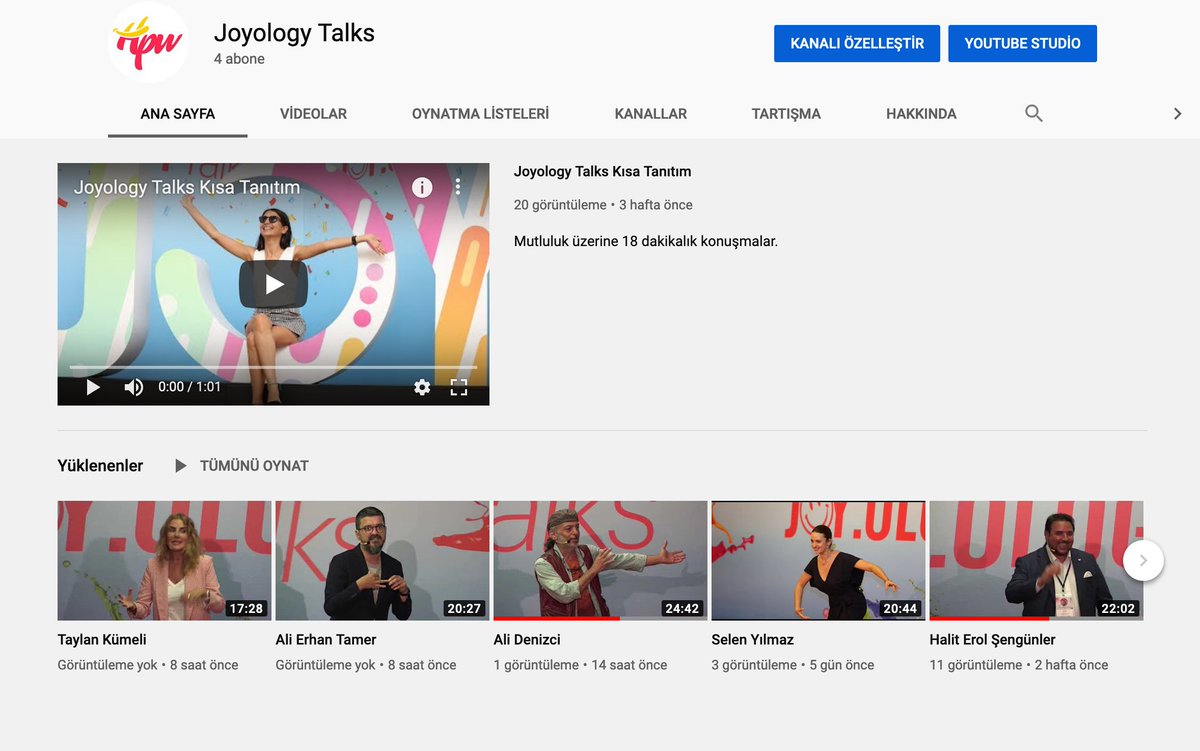Click the play icon beside Tümünü Oynat

click(x=181, y=466)
